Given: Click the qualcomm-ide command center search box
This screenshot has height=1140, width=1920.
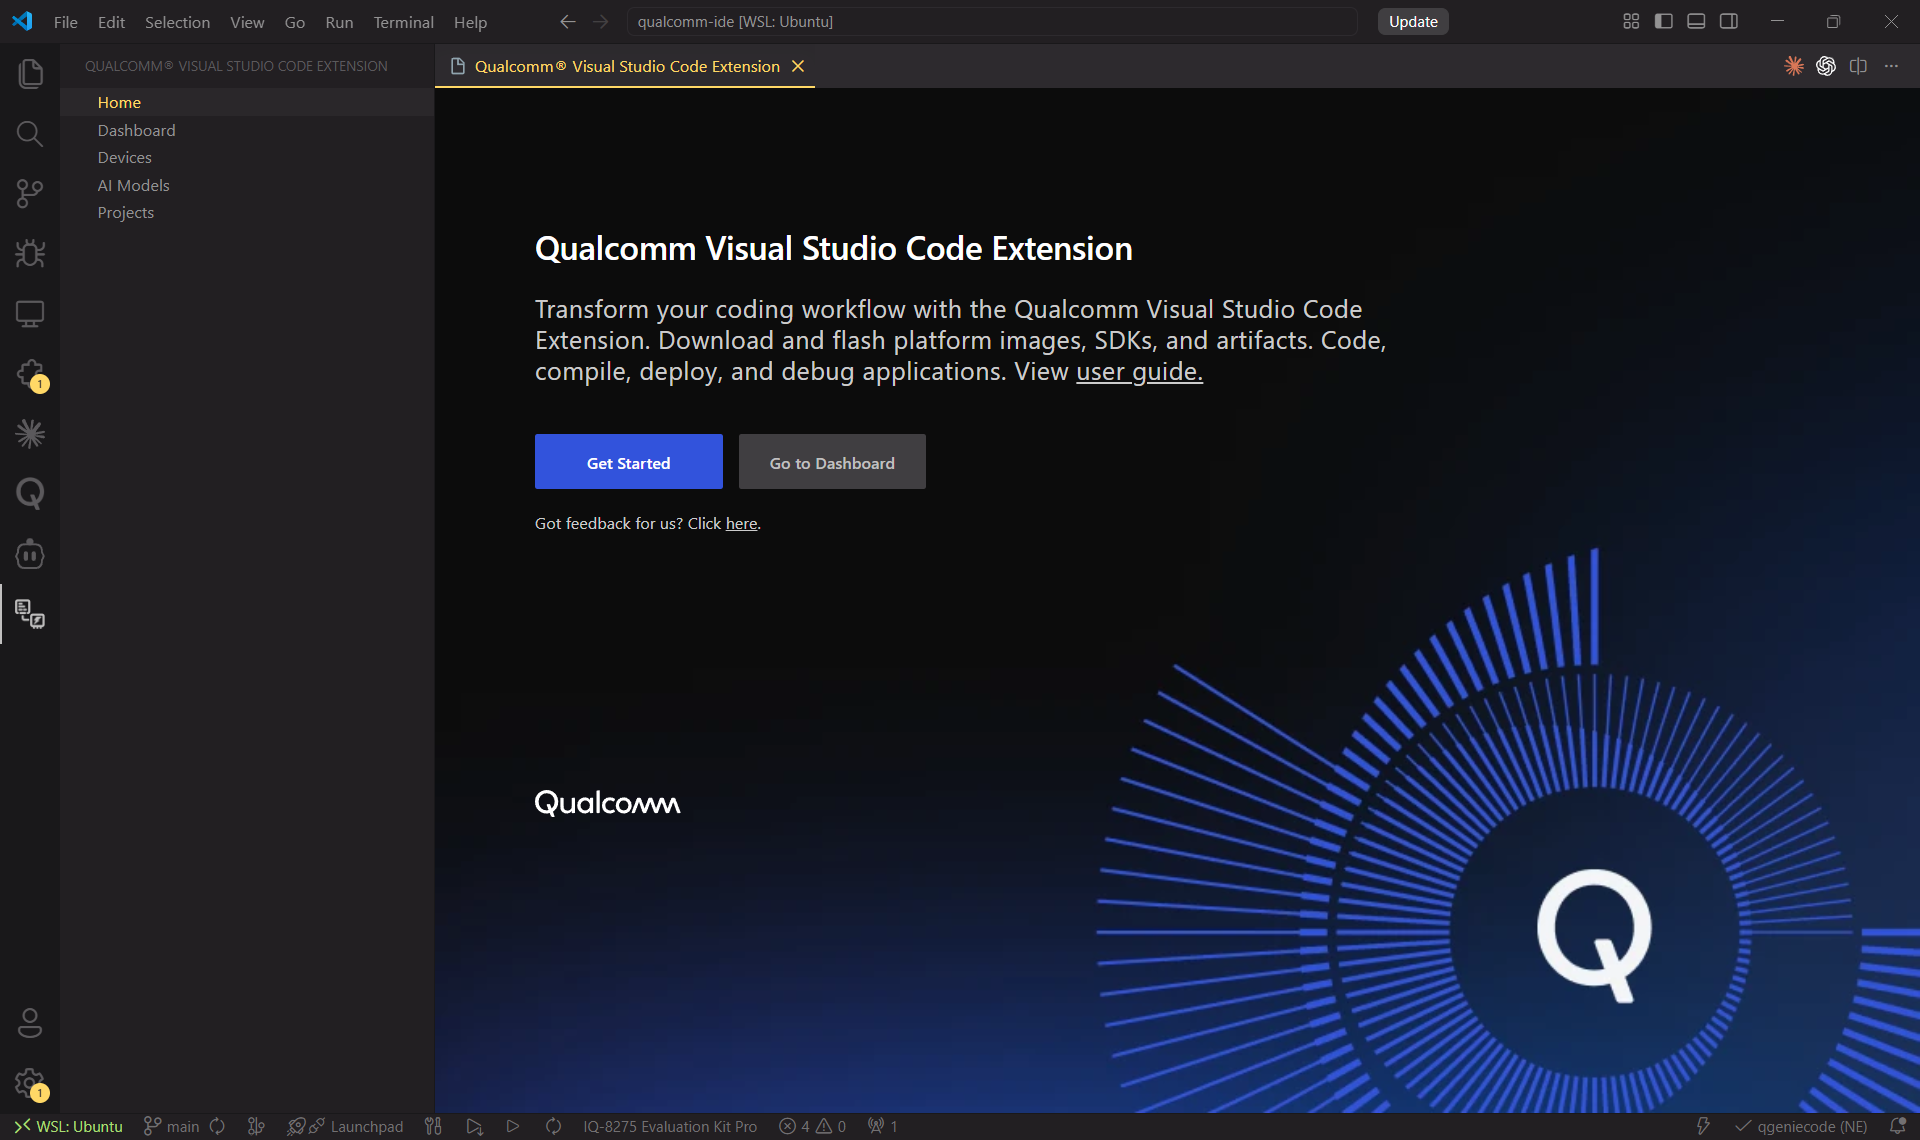Looking at the screenshot, I should tap(992, 21).
